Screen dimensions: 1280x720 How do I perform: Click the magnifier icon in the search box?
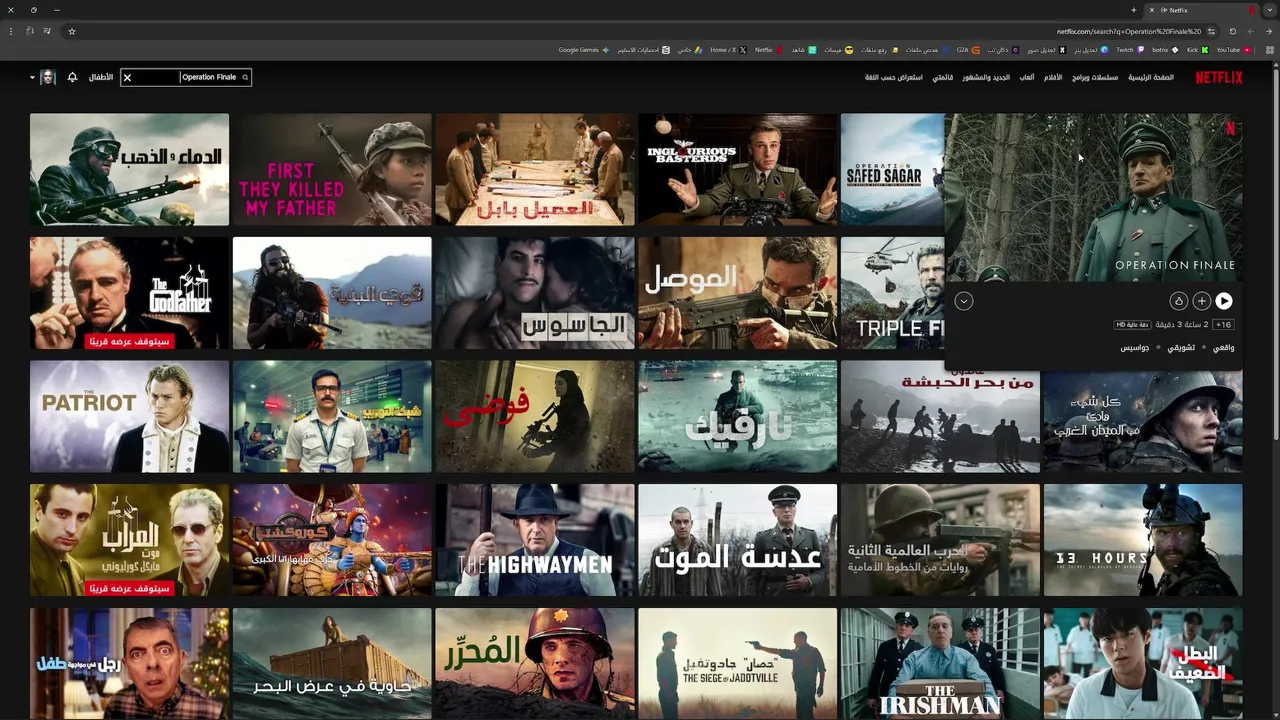(x=244, y=77)
